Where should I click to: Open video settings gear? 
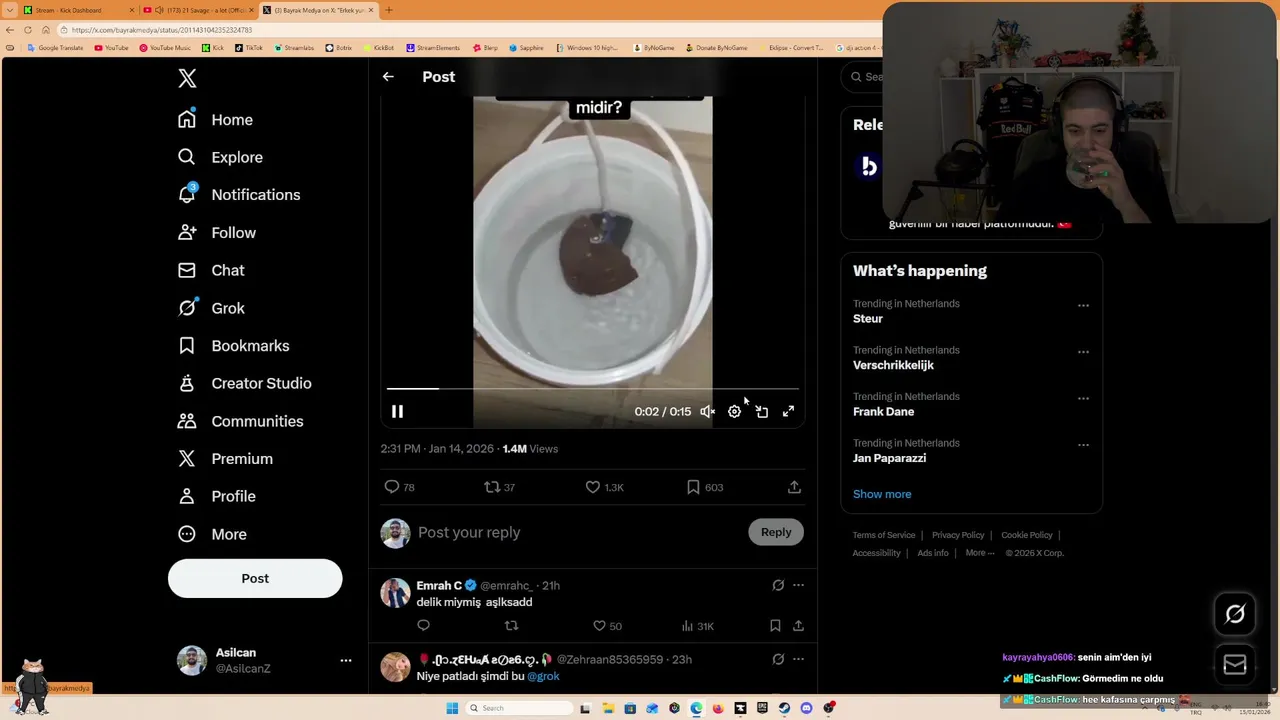pos(734,411)
